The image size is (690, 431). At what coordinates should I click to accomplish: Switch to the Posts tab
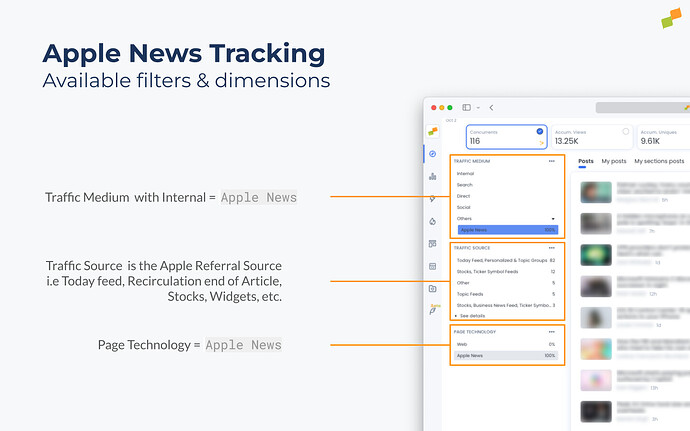[x=586, y=161]
